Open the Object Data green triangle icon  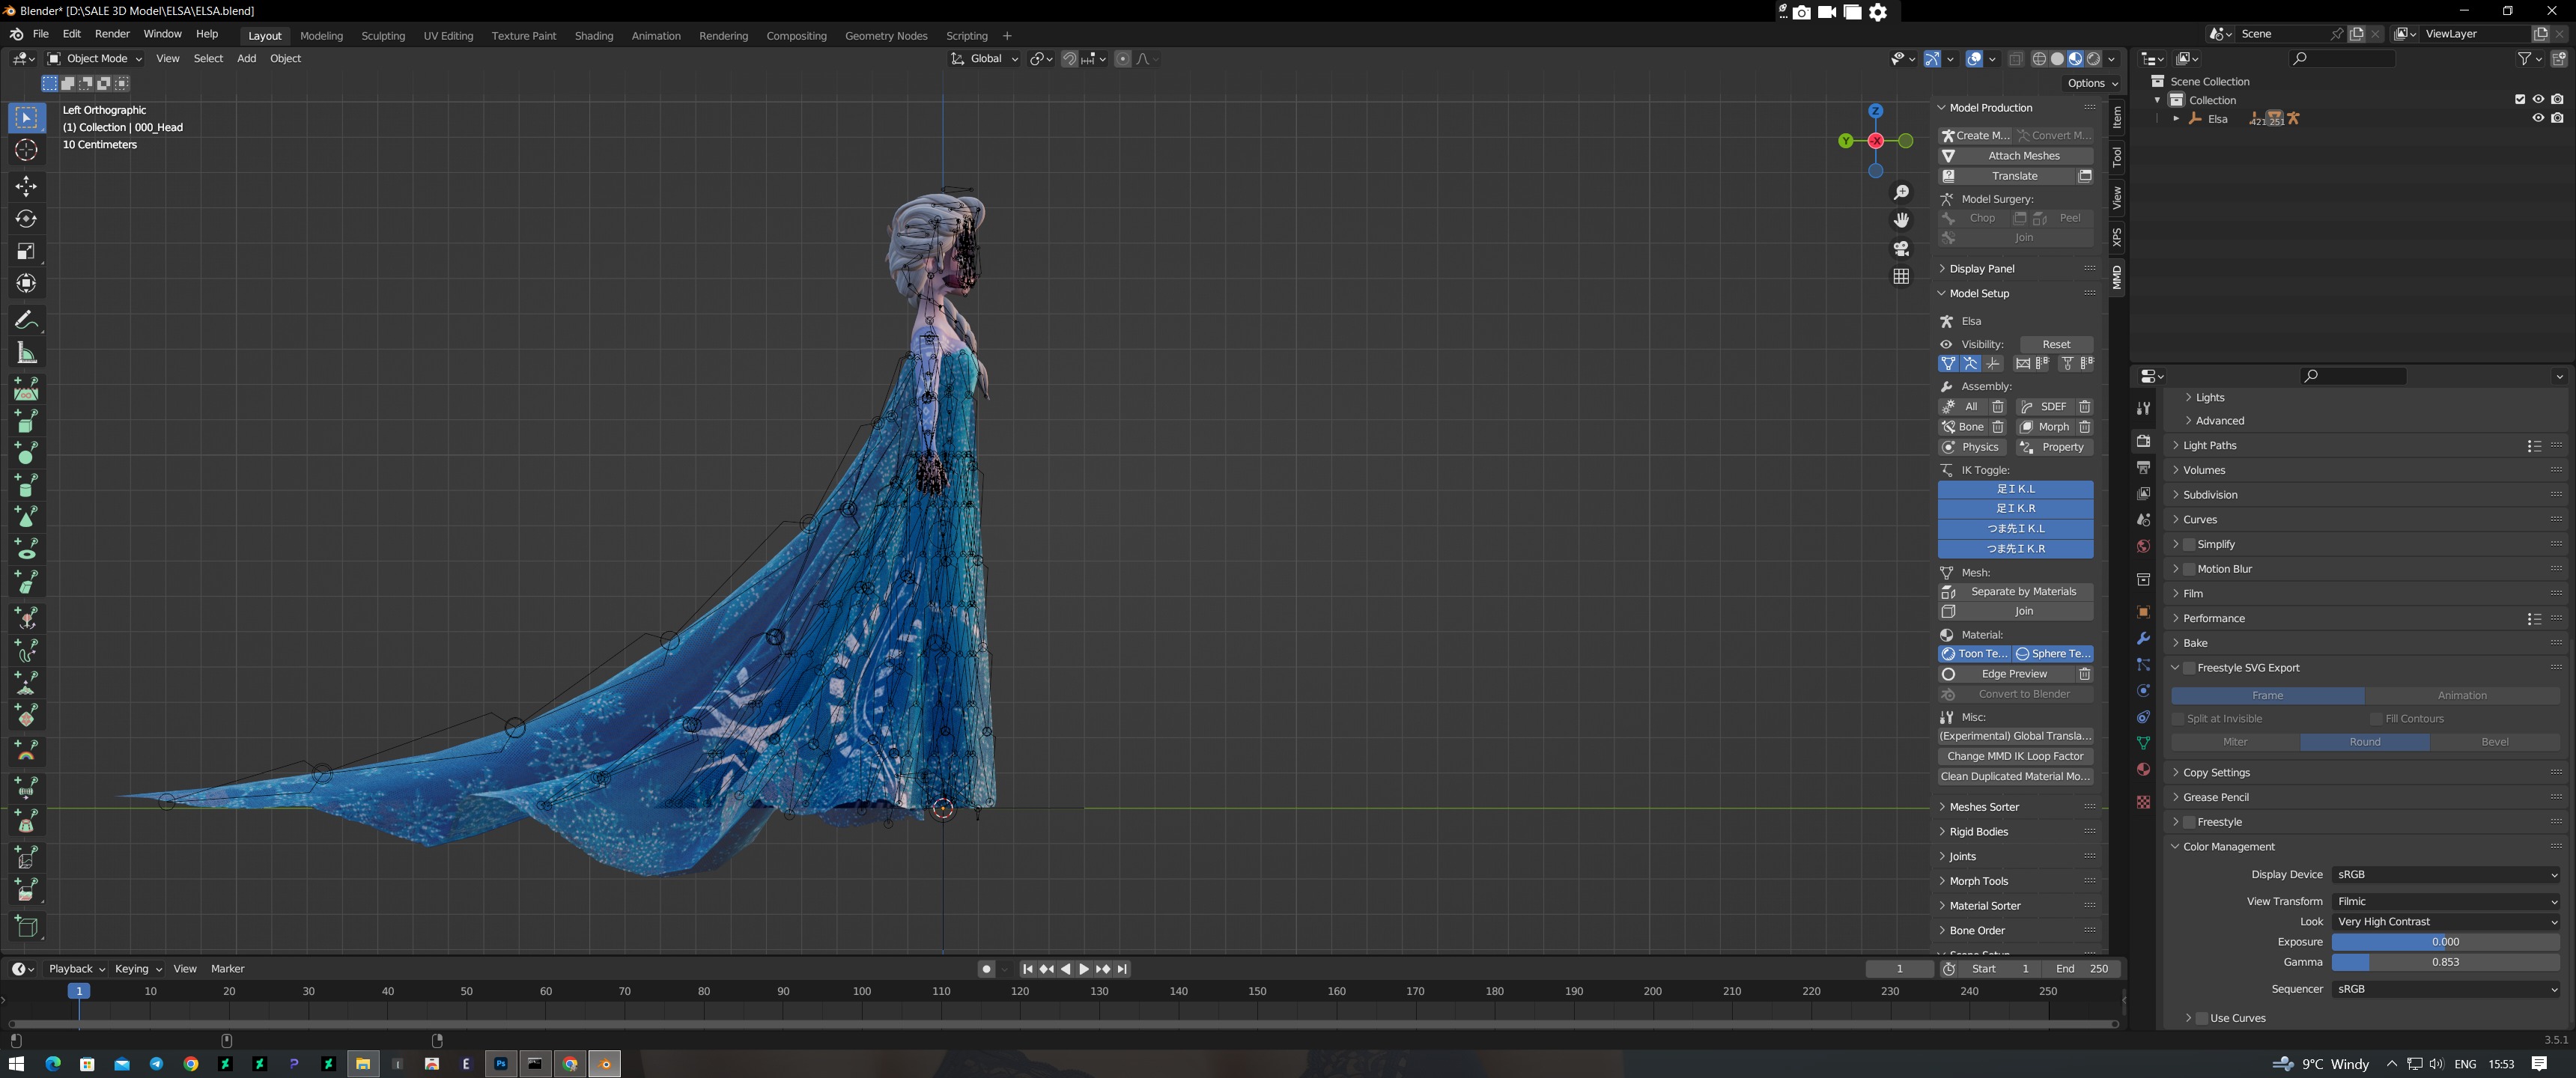(2143, 743)
